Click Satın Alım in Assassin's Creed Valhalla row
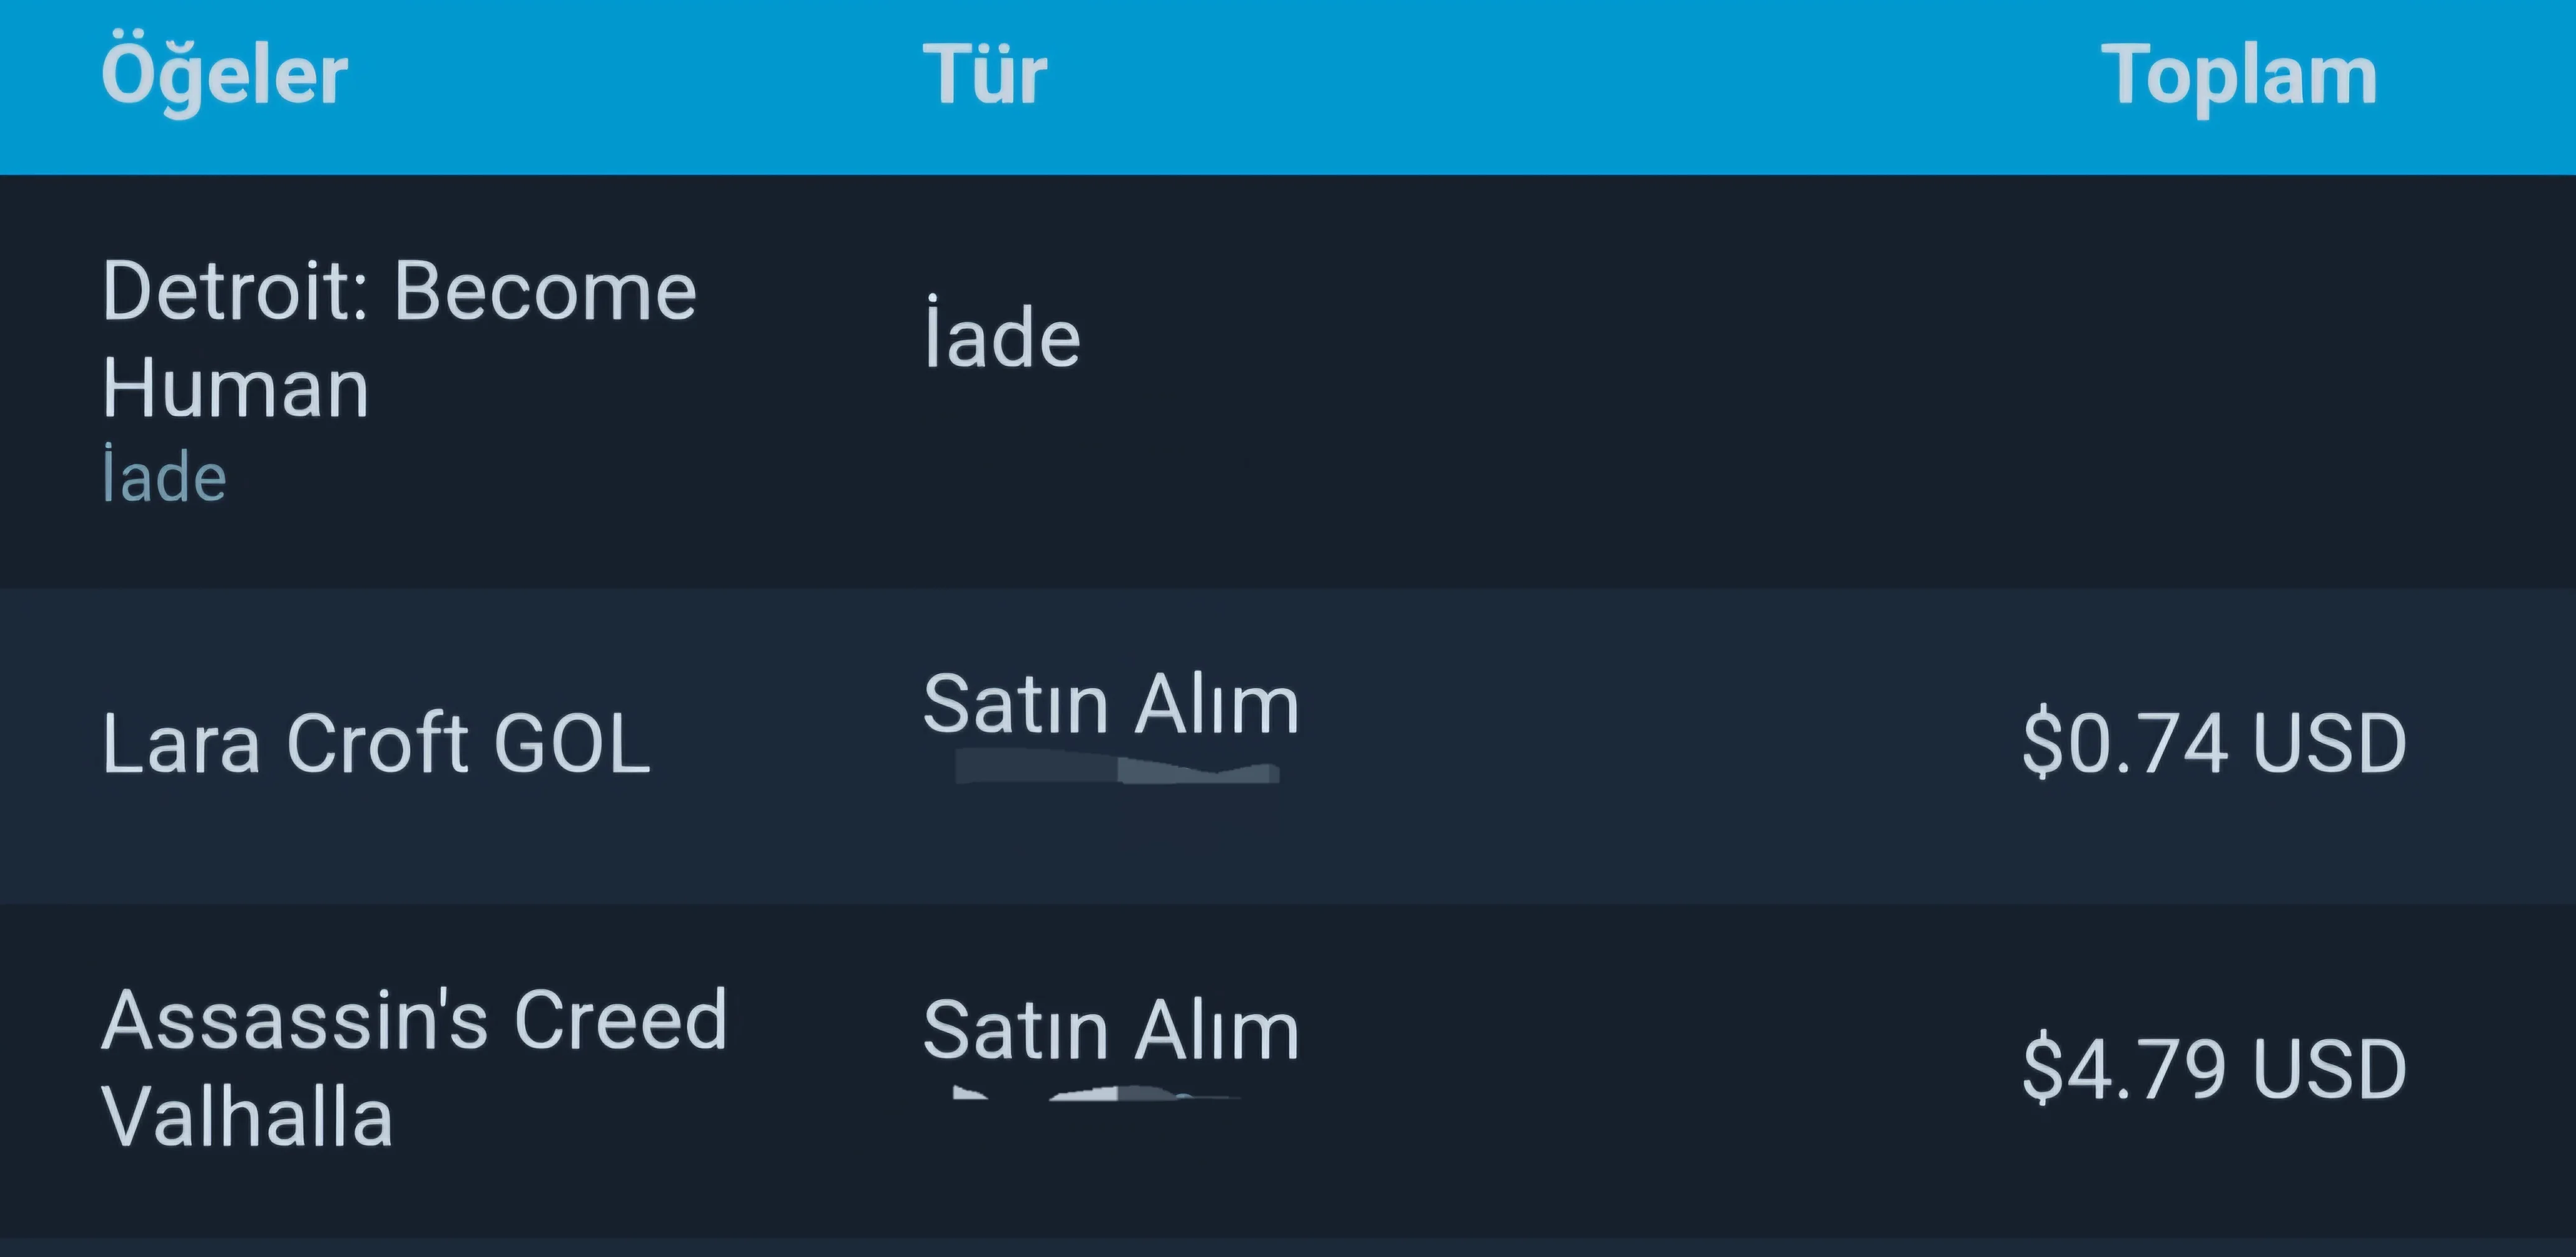The image size is (2576, 1257). [1110, 1031]
